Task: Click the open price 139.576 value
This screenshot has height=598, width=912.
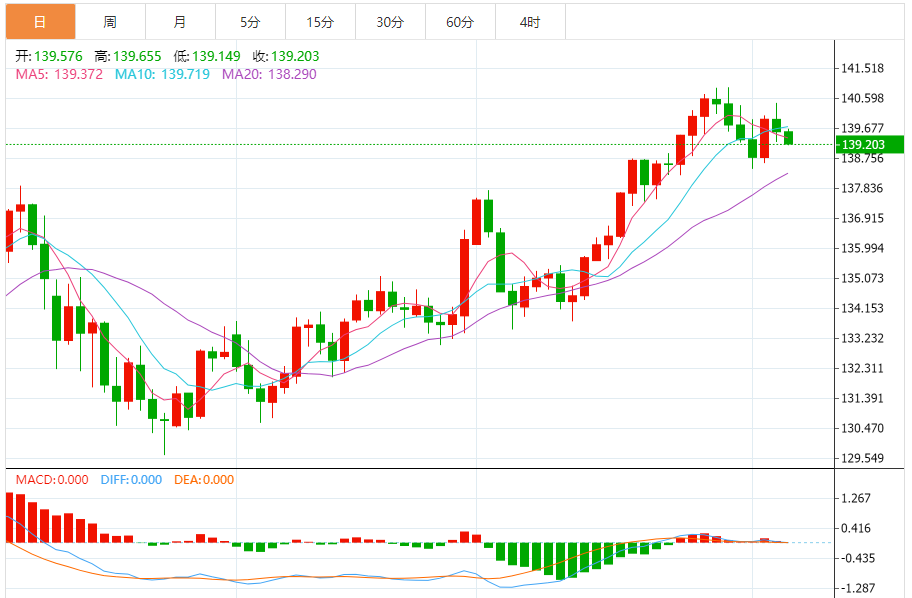Action: pyautogui.click(x=58, y=56)
